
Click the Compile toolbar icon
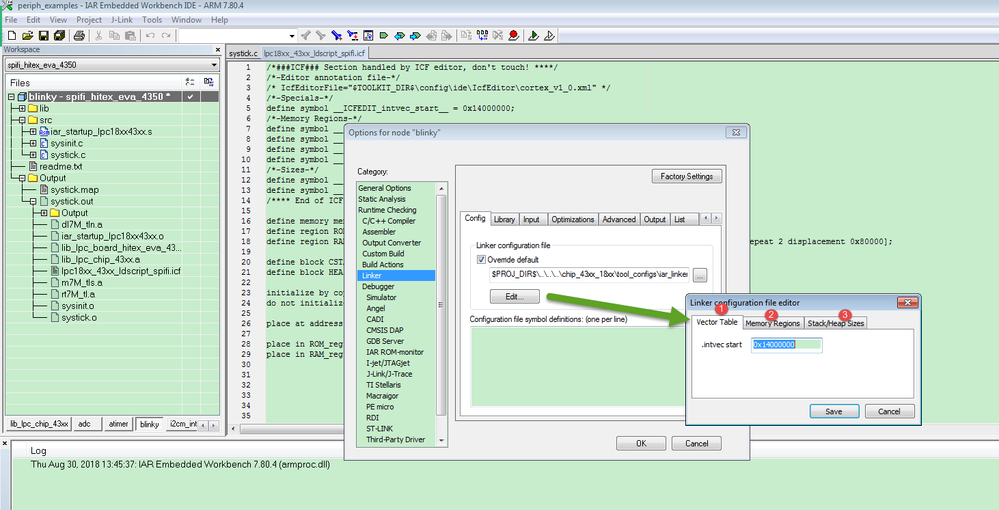pyautogui.click(x=467, y=36)
